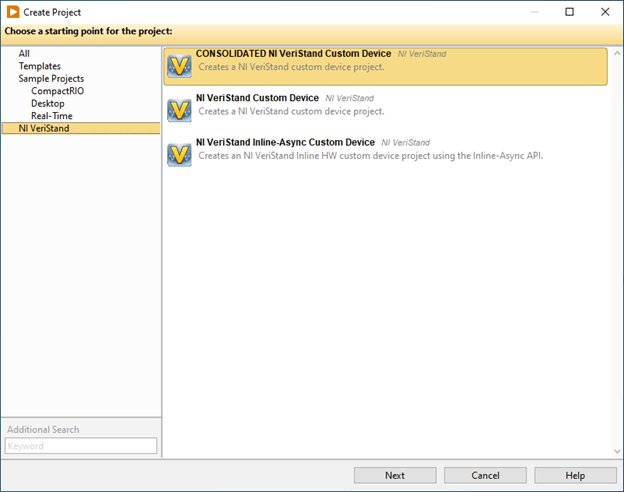Close the Create Project window
Screen dimensions: 624x492
coord(605,12)
